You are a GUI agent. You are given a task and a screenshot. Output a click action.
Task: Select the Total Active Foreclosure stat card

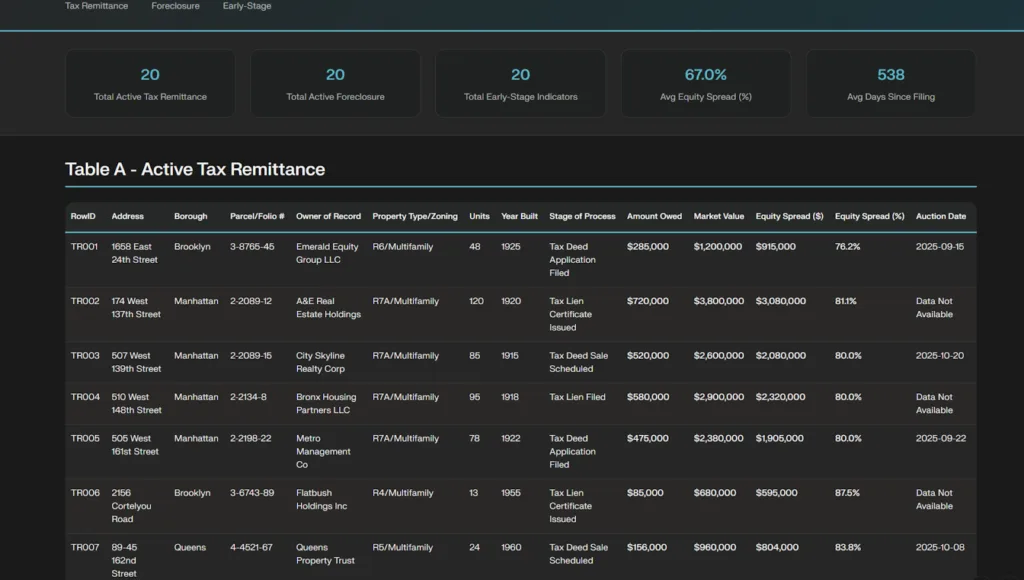(335, 83)
